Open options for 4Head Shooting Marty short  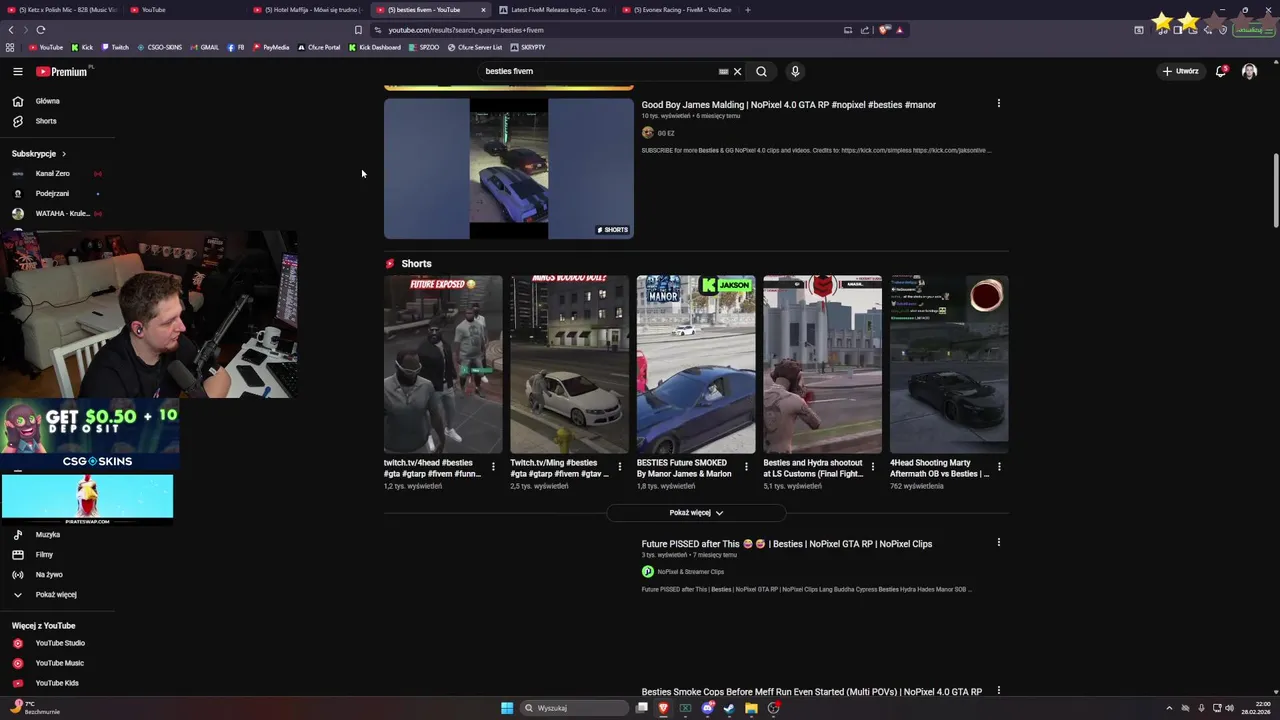click(999, 467)
